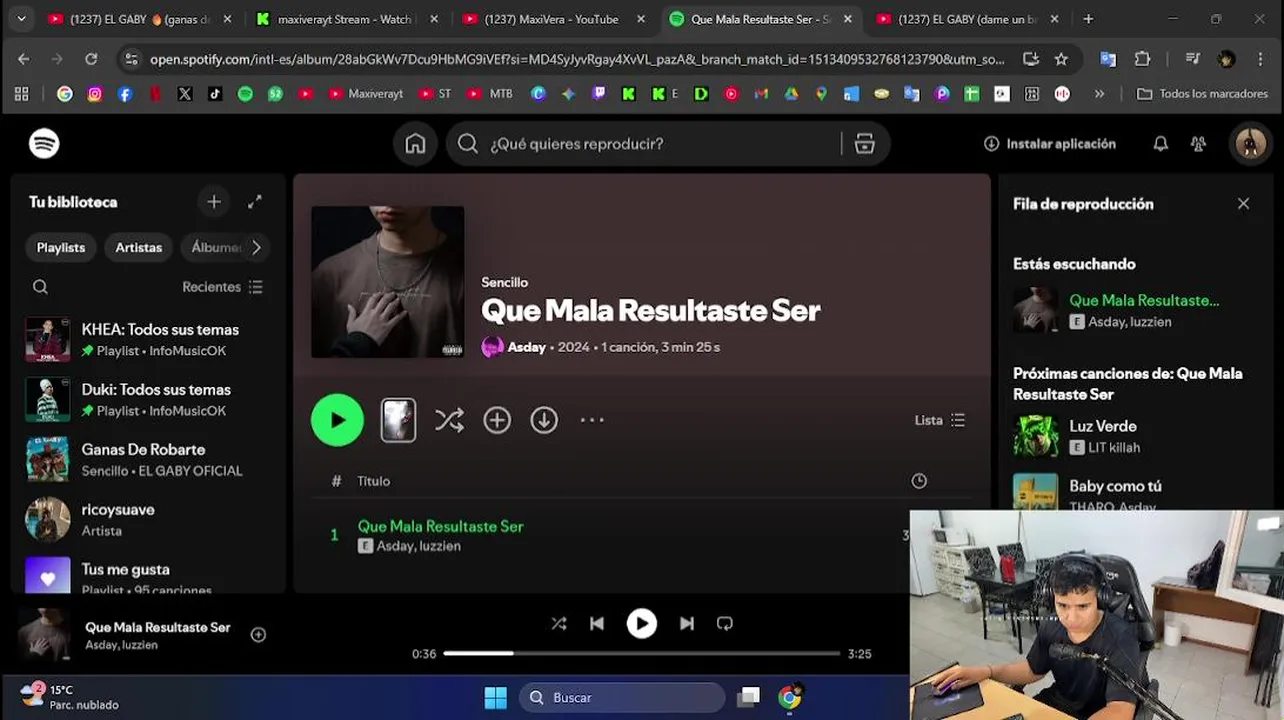This screenshot has width=1284, height=720.
Task: Open playlist Duki: Todos sus temas
Action: tap(147, 400)
